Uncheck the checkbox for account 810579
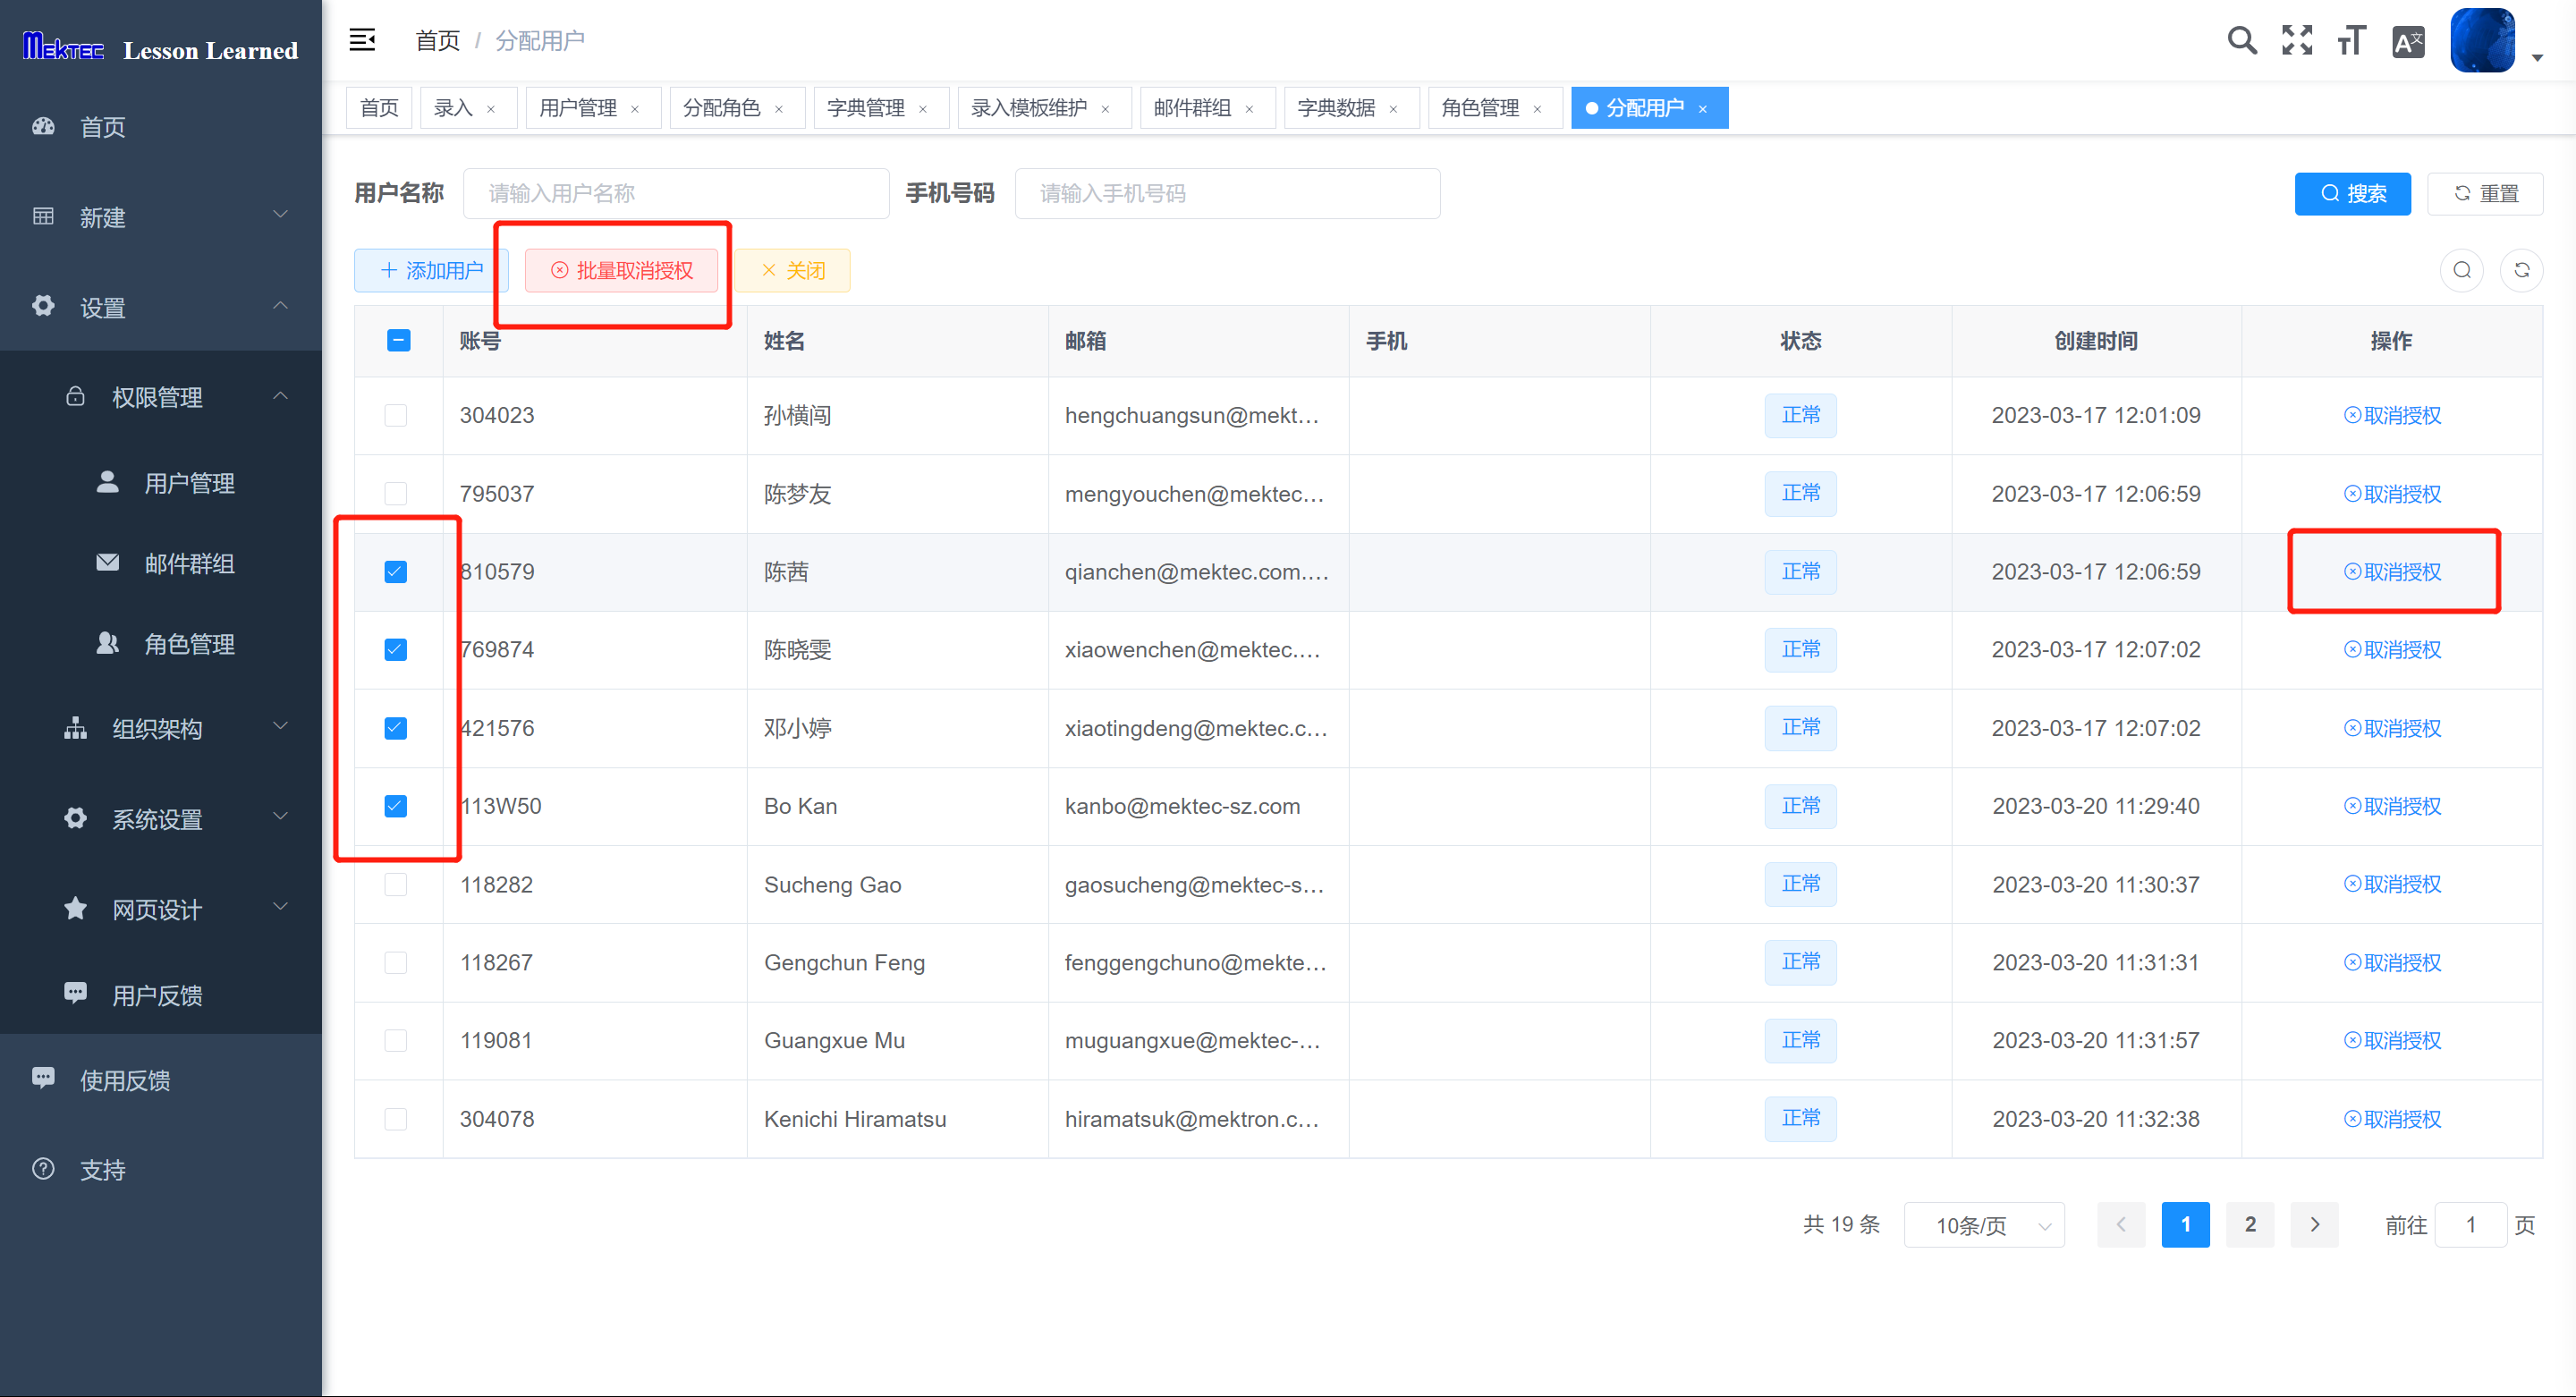 coord(396,571)
